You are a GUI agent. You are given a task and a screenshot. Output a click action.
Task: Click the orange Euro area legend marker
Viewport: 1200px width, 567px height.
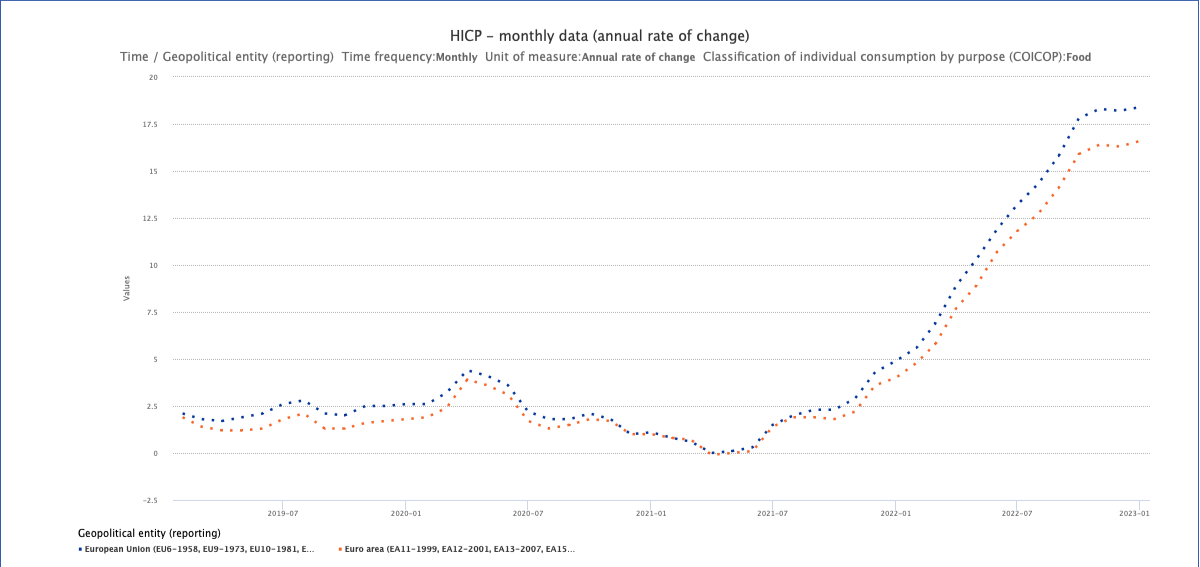(x=340, y=549)
